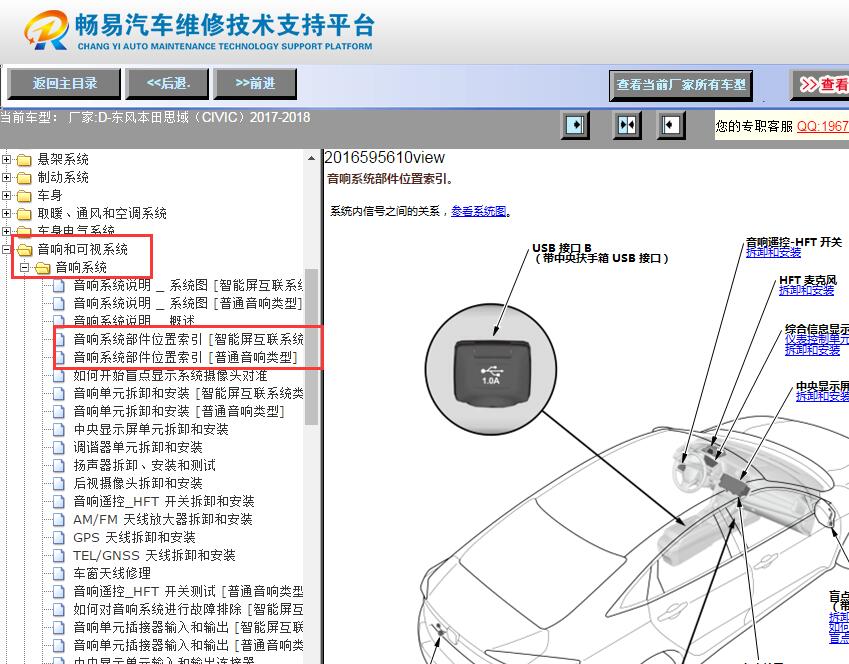849x664 pixels.
Task: Select 音响系统部件位置索引 [普通音响类型] item
Action: point(185,357)
